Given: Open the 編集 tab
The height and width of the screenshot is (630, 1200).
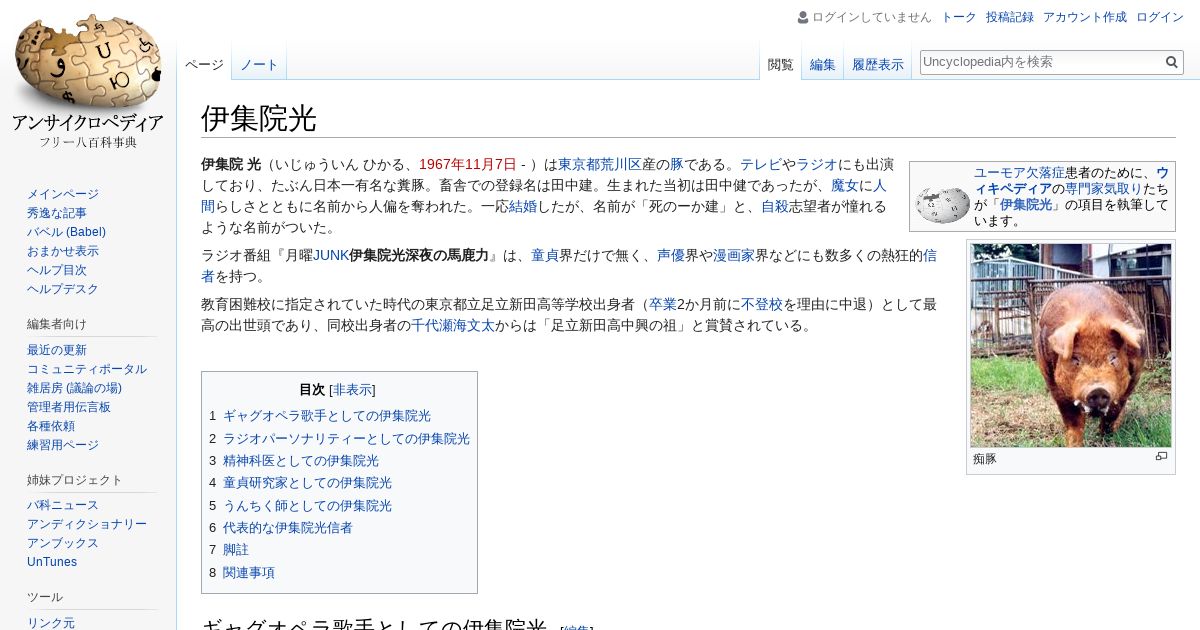Looking at the screenshot, I should click(x=823, y=65).
